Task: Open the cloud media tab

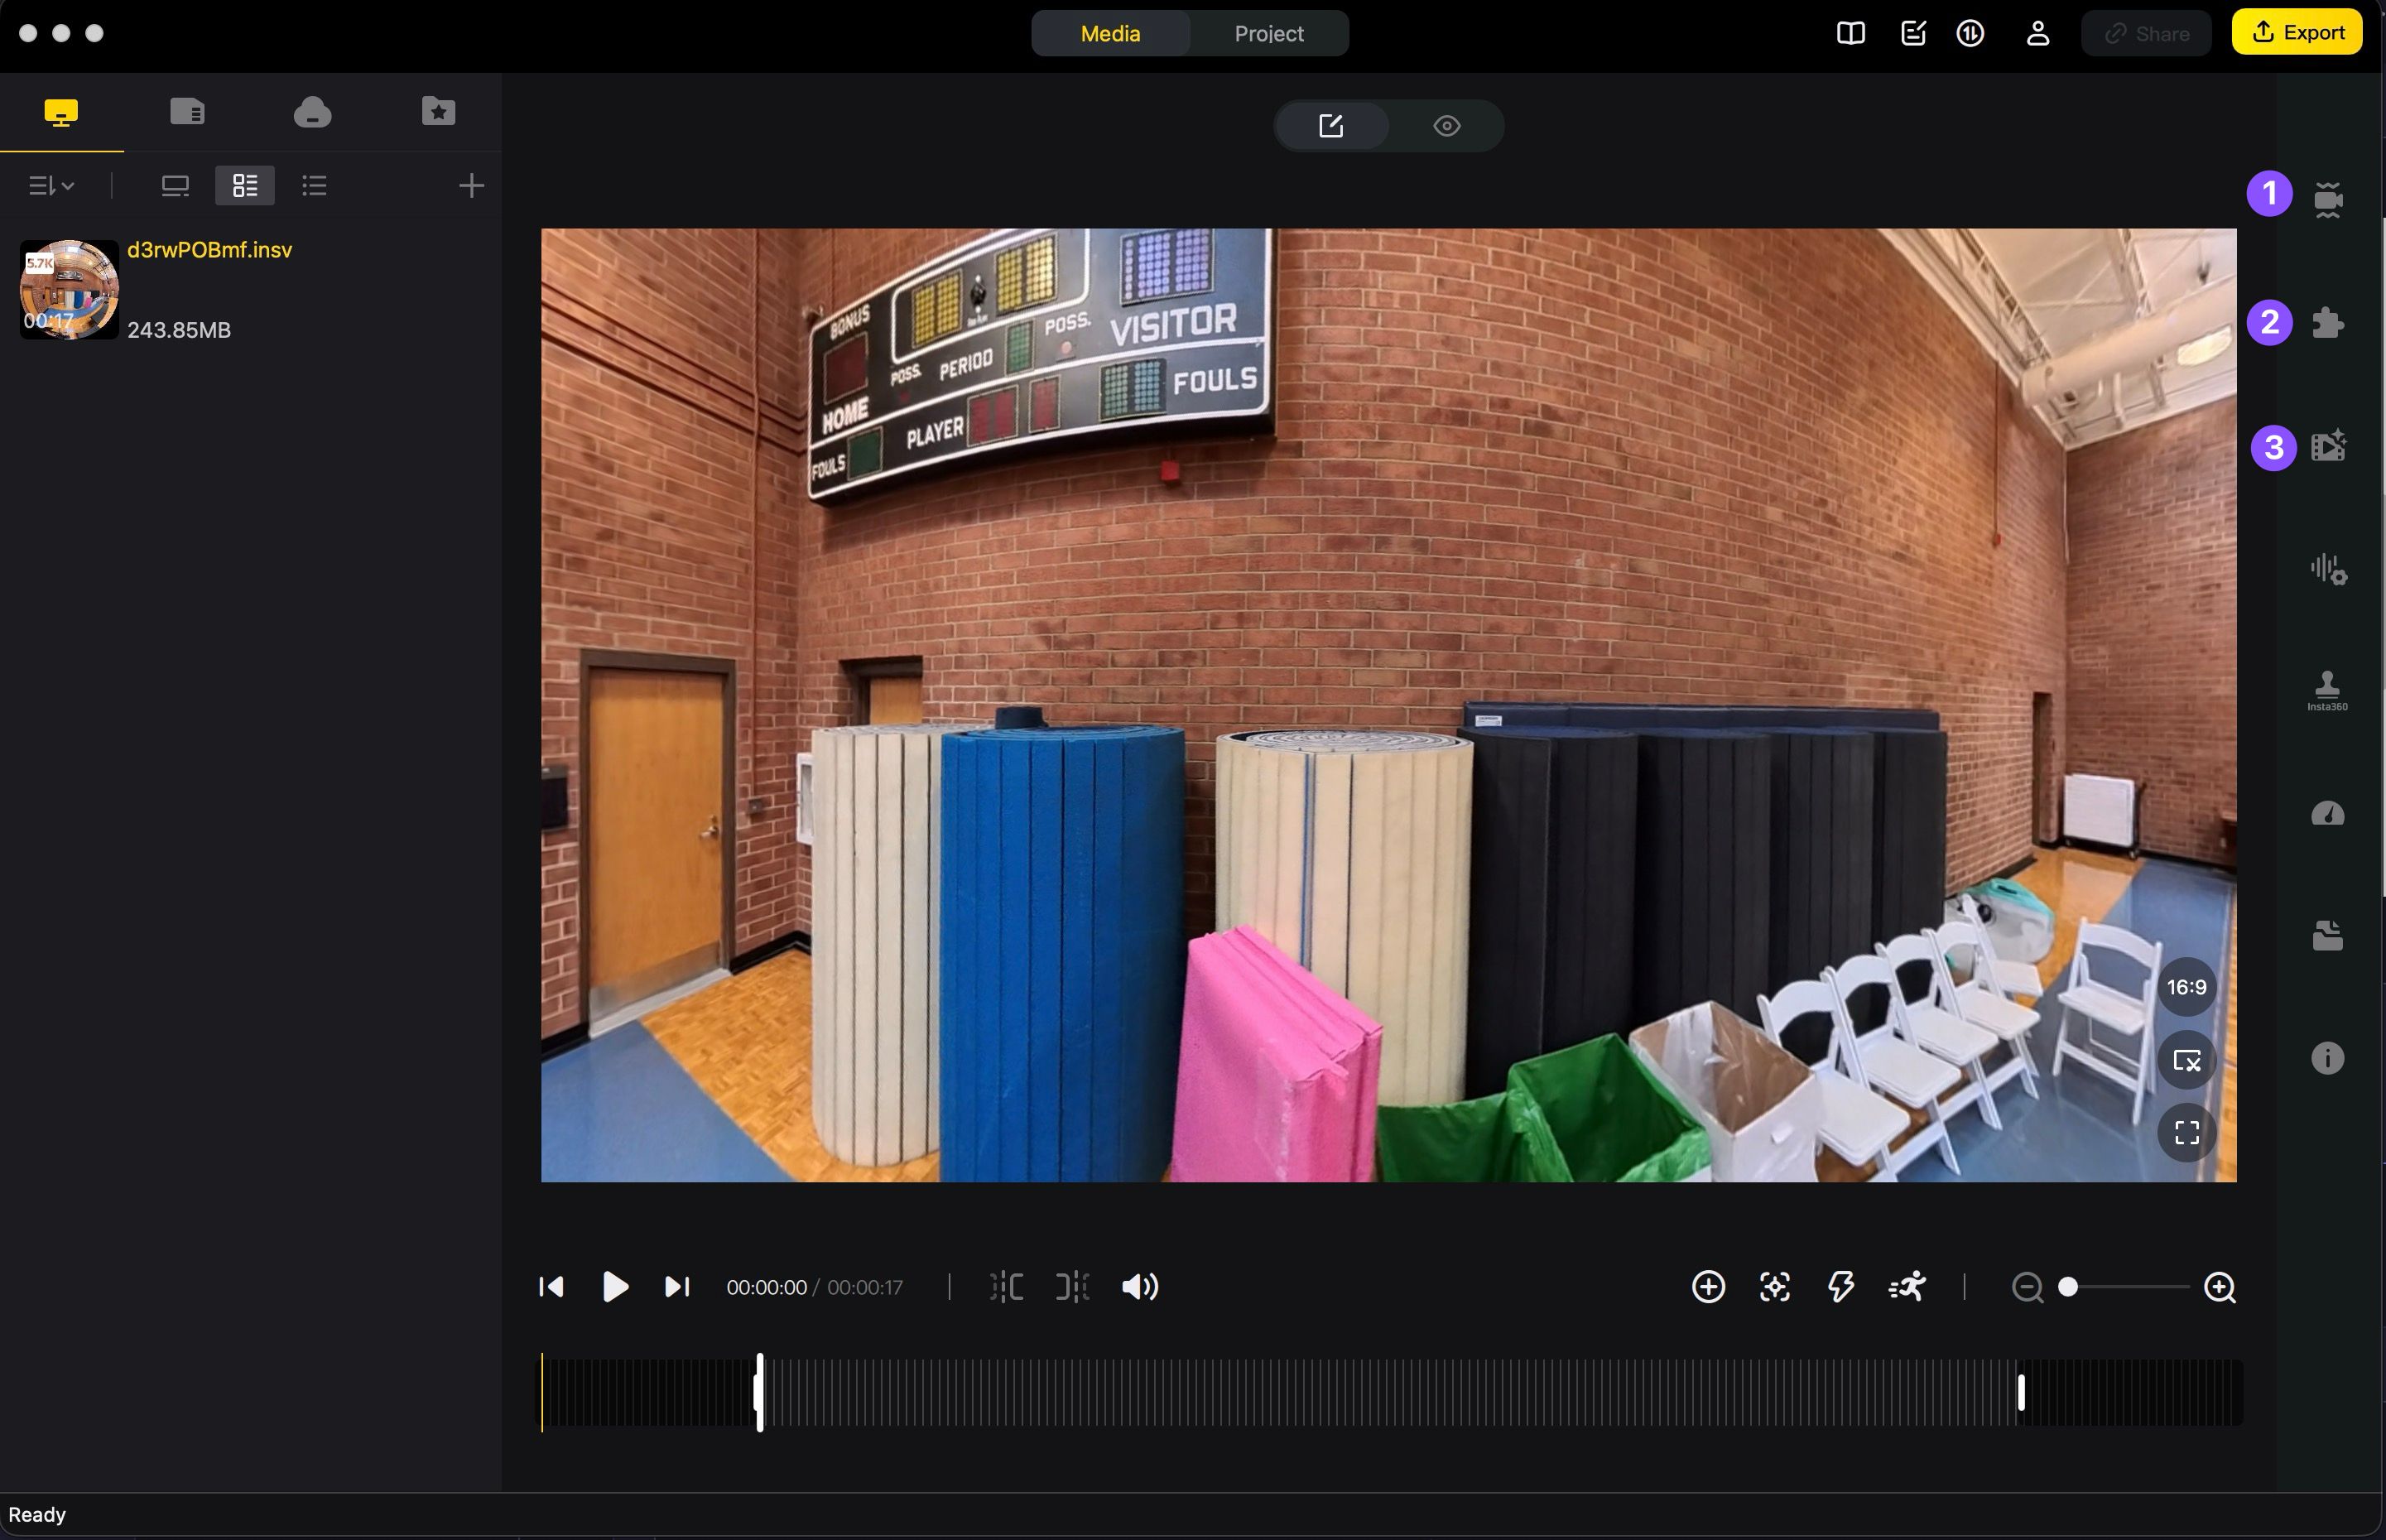Action: point(312,111)
